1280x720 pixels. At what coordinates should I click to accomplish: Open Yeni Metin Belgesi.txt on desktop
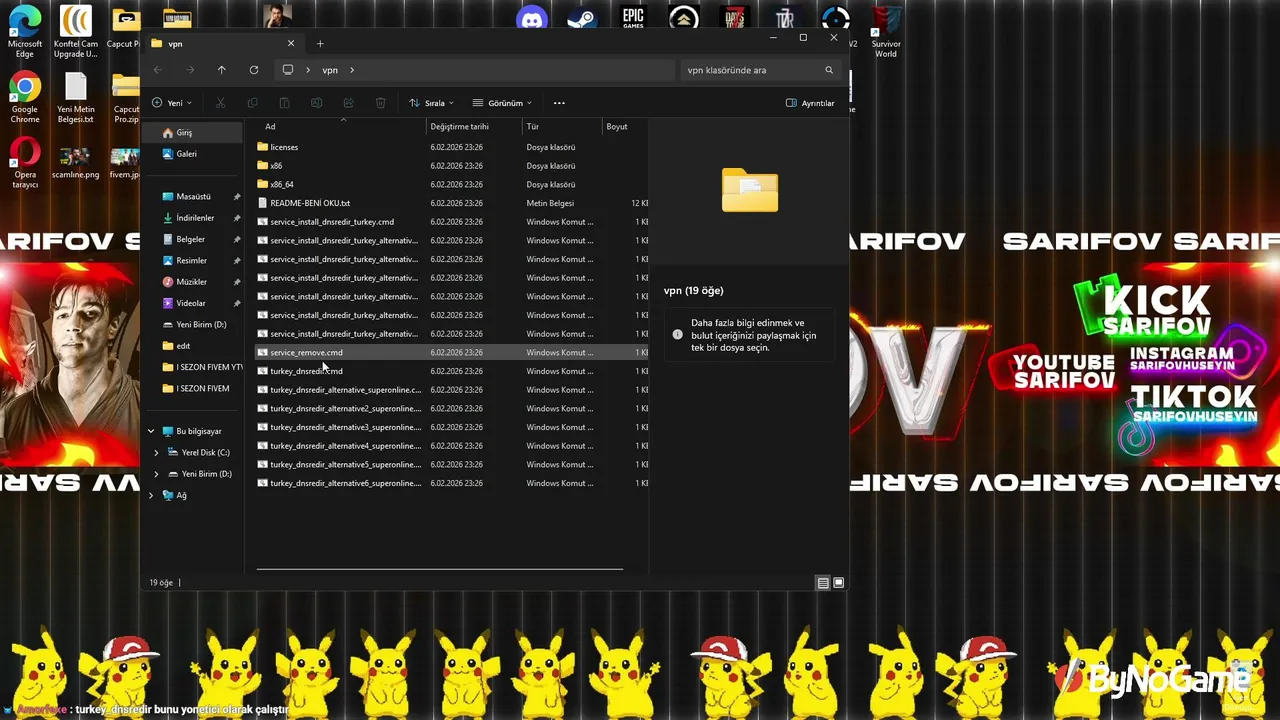[x=76, y=98]
